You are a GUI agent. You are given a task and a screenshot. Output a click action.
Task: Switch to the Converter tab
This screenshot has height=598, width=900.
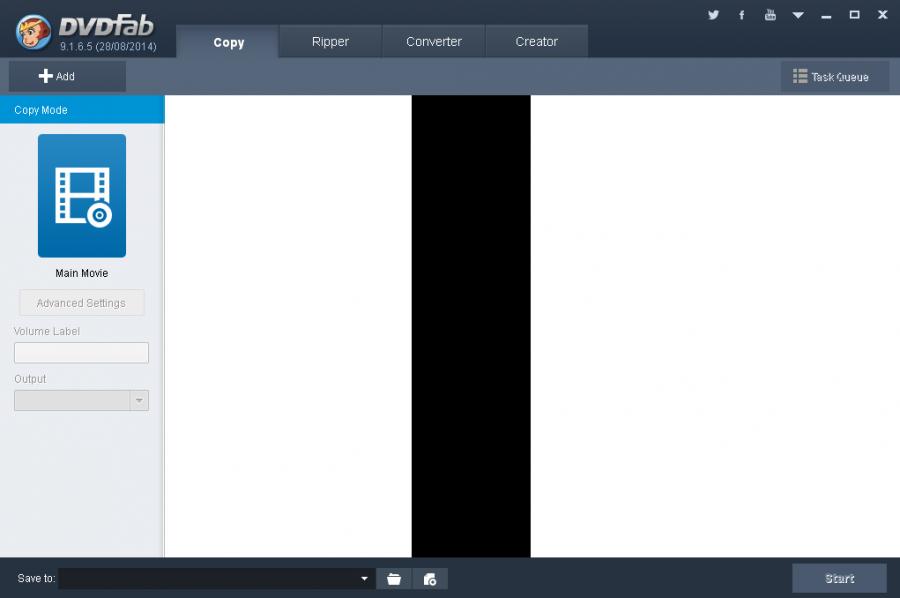click(433, 41)
